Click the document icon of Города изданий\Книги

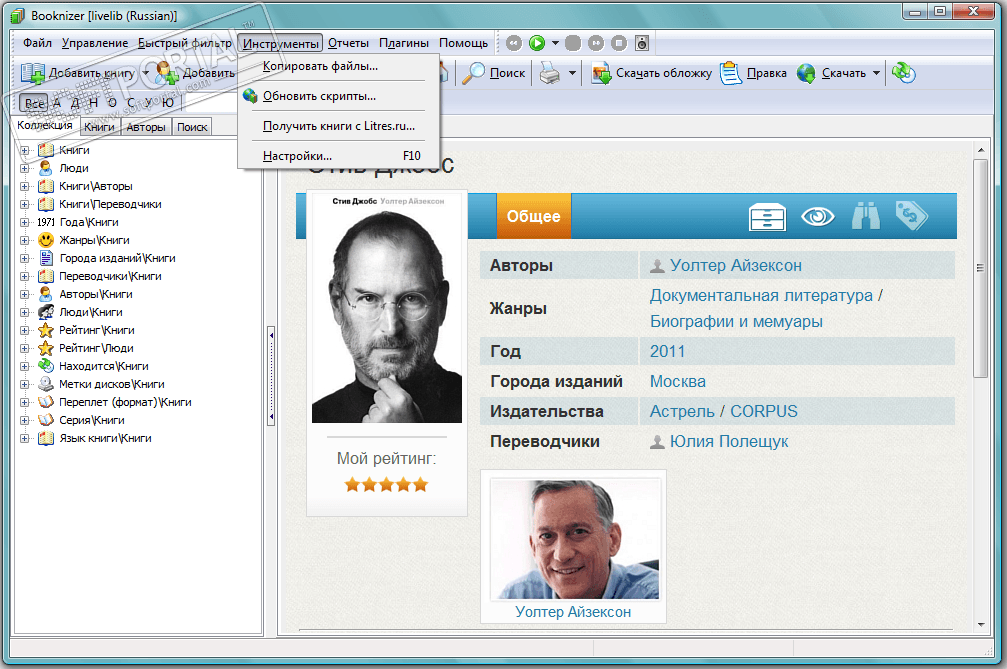click(46, 258)
